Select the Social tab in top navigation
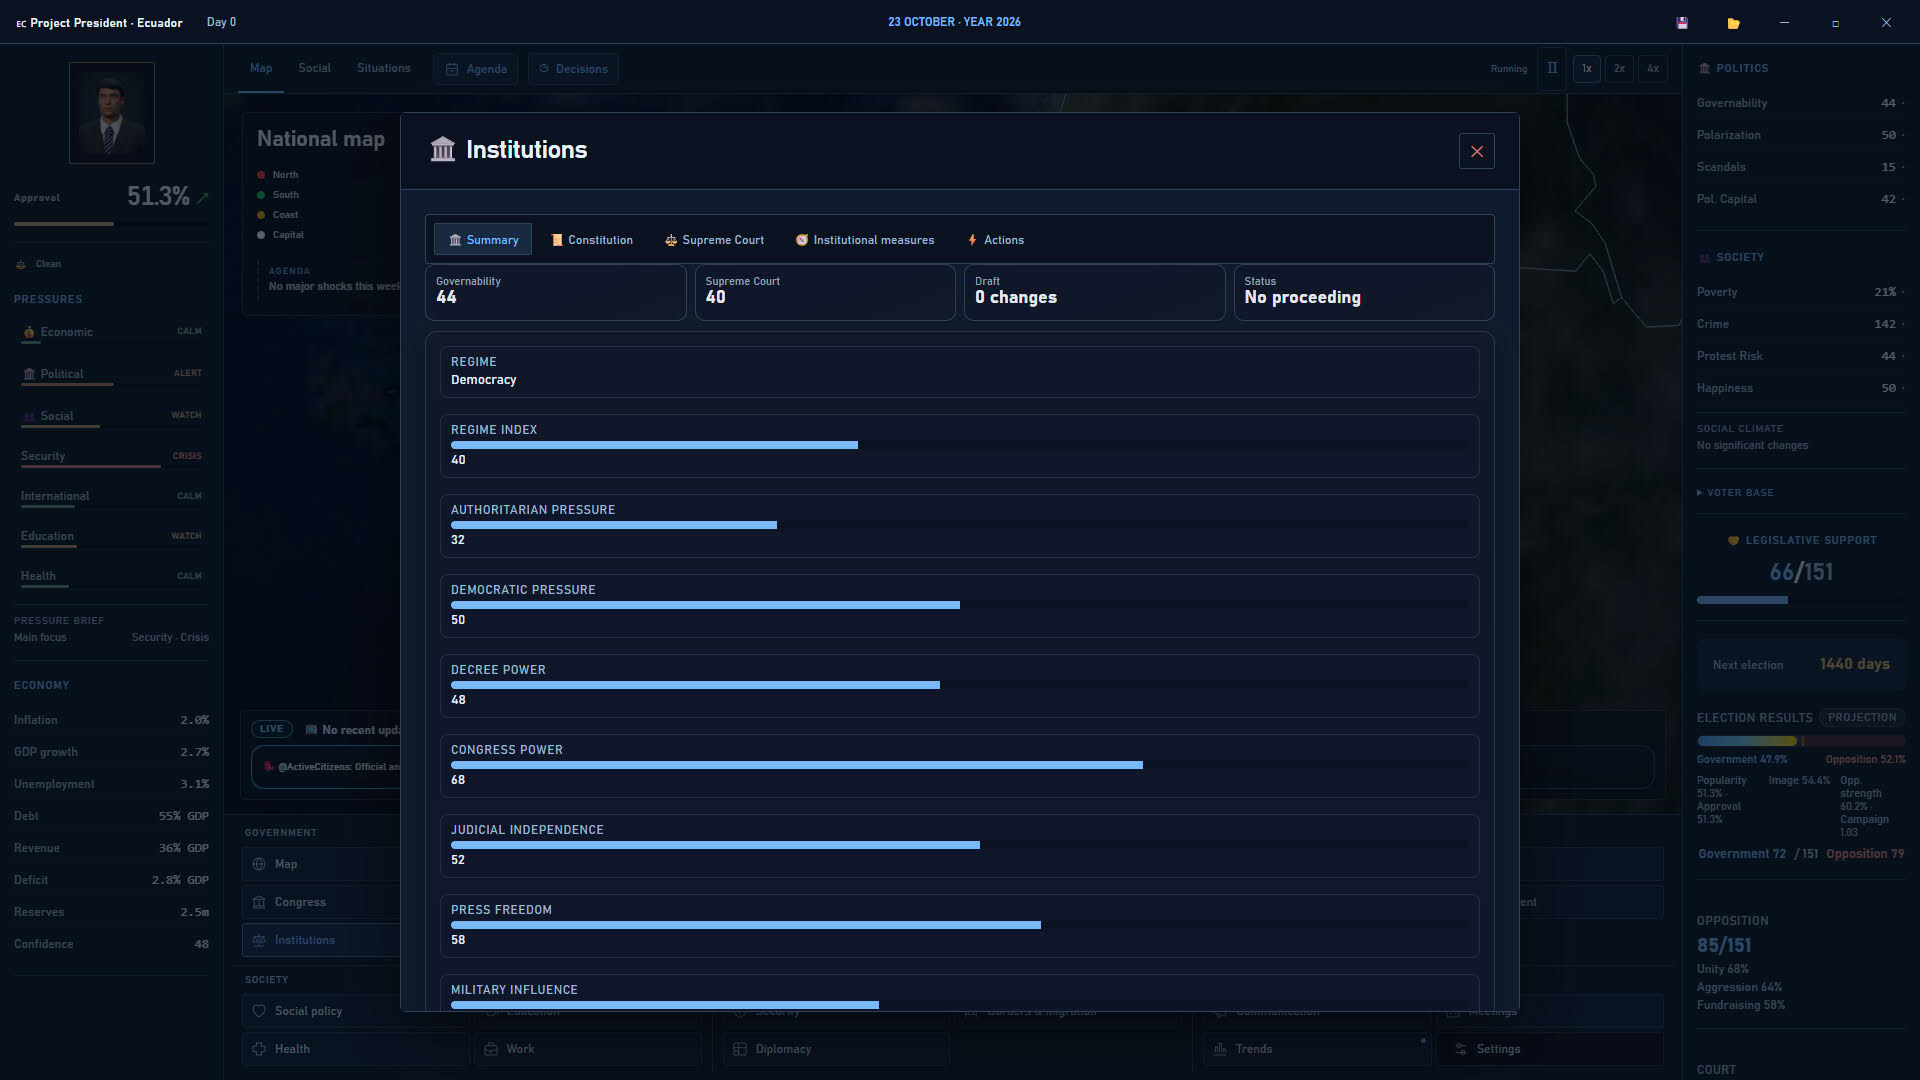Screen dimensions: 1920x1080 [314, 68]
